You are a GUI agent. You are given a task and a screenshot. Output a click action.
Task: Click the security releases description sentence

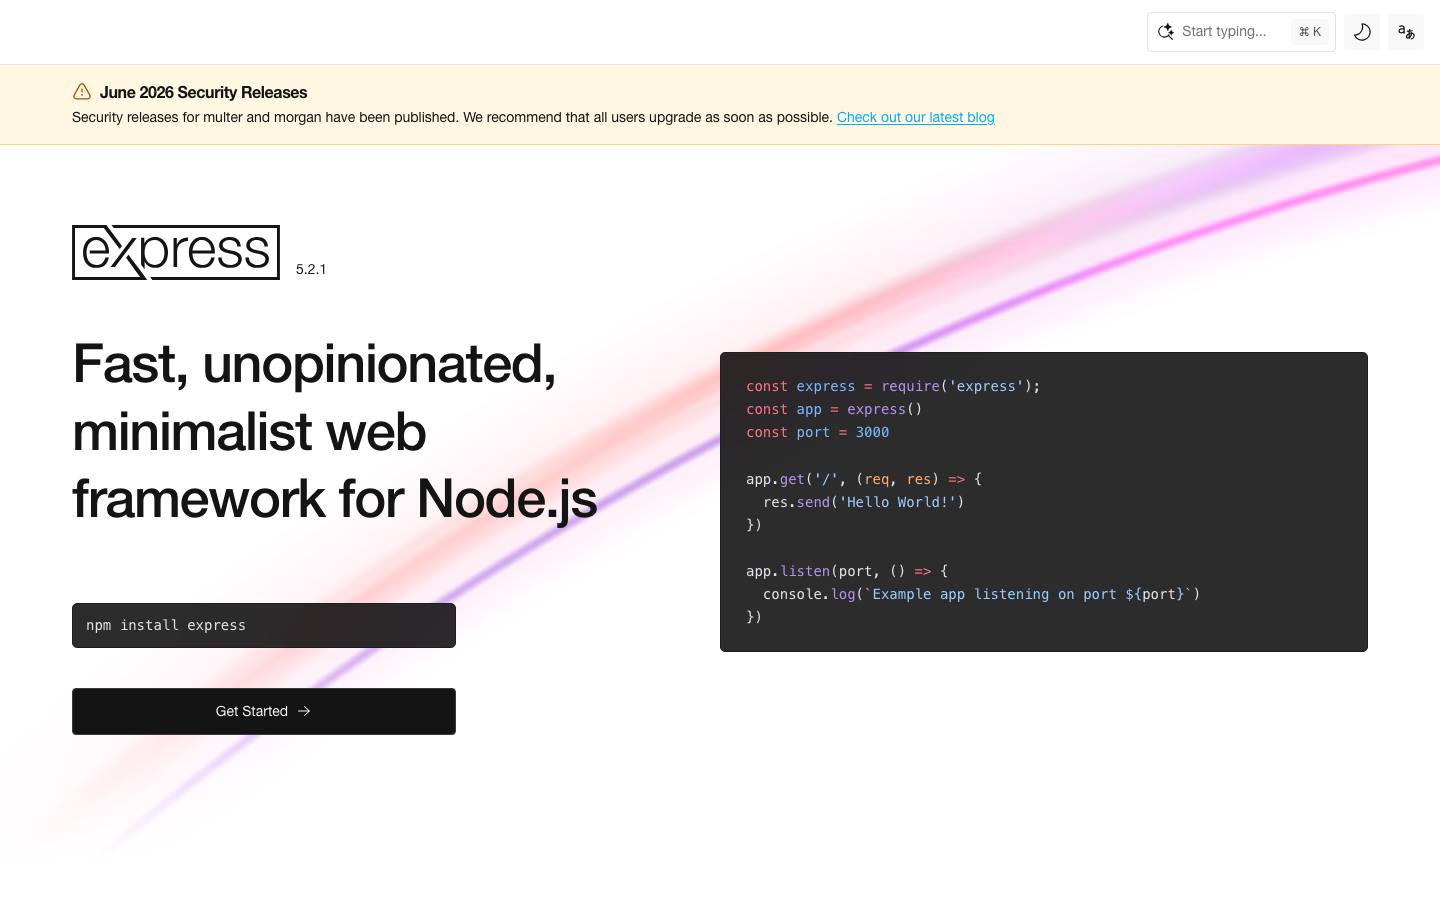[x=452, y=117]
